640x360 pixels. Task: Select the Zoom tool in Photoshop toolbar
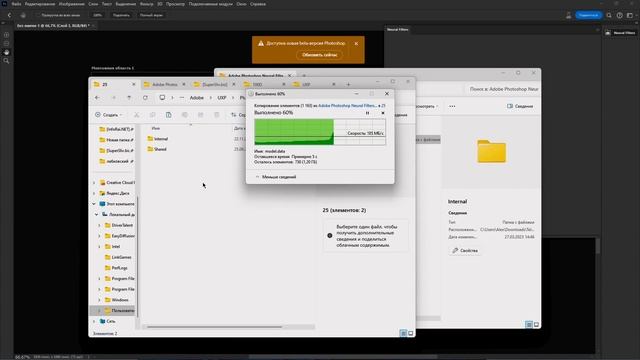click(x=6, y=61)
